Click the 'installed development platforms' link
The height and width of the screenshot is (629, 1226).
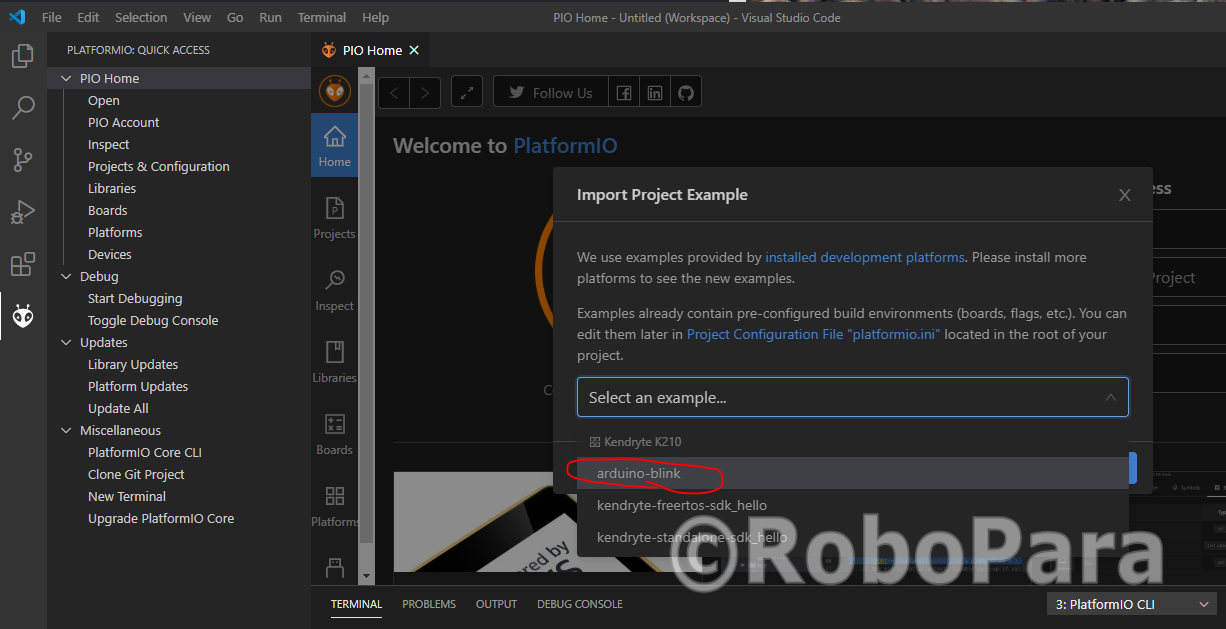[x=864, y=257]
